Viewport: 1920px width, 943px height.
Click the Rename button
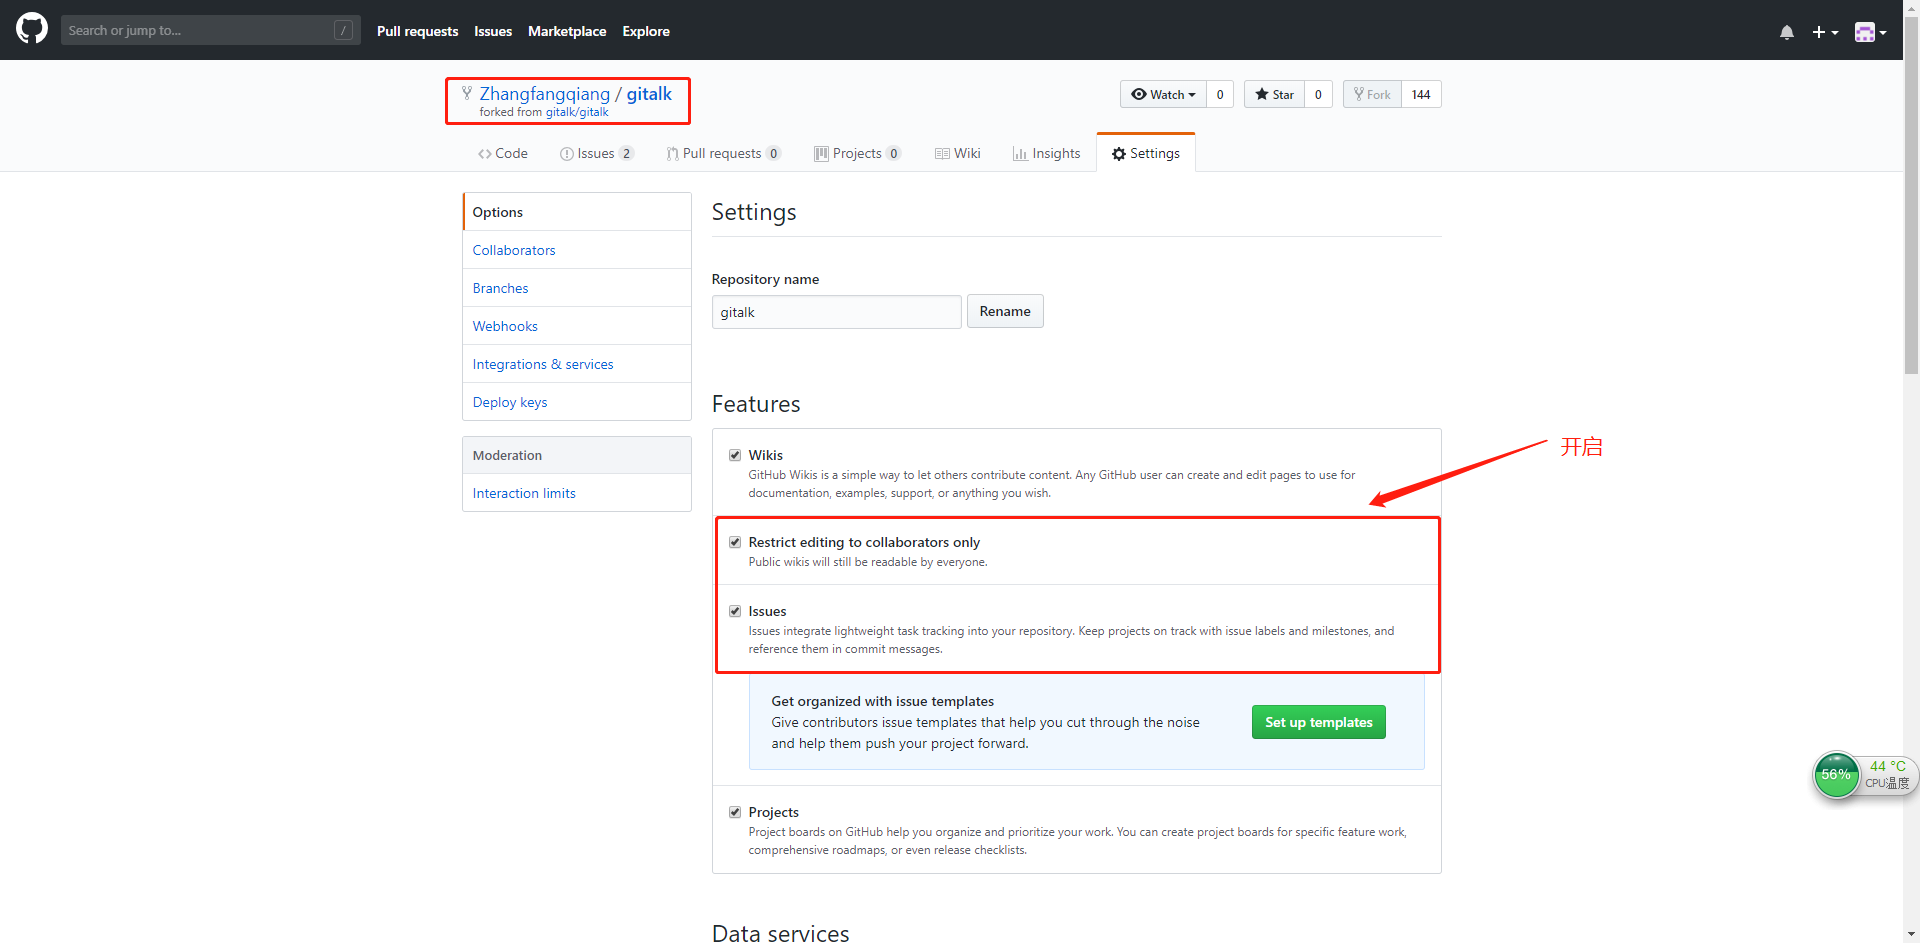pos(1004,311)
